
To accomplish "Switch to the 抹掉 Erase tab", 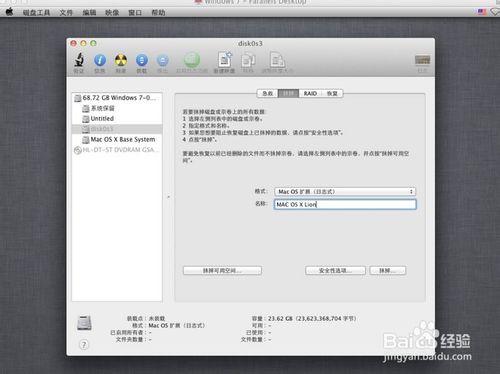I will tap(288, 93).
